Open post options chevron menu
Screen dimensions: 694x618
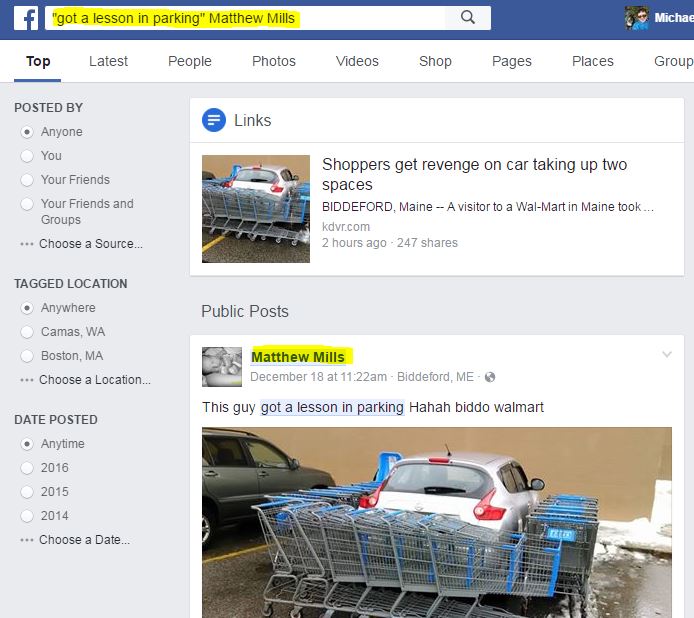point(667,354)
